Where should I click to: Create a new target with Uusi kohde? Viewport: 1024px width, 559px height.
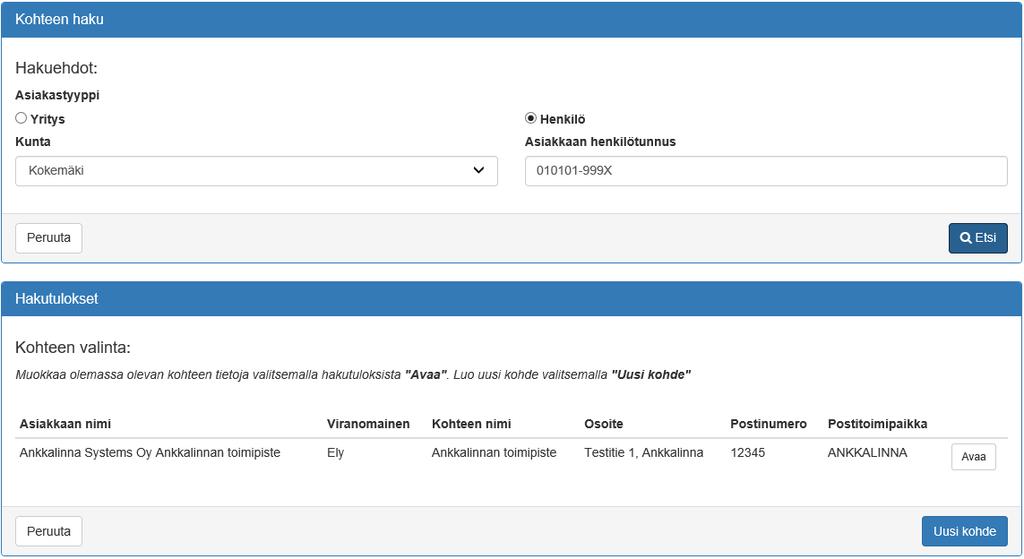[x=965, y=532]
